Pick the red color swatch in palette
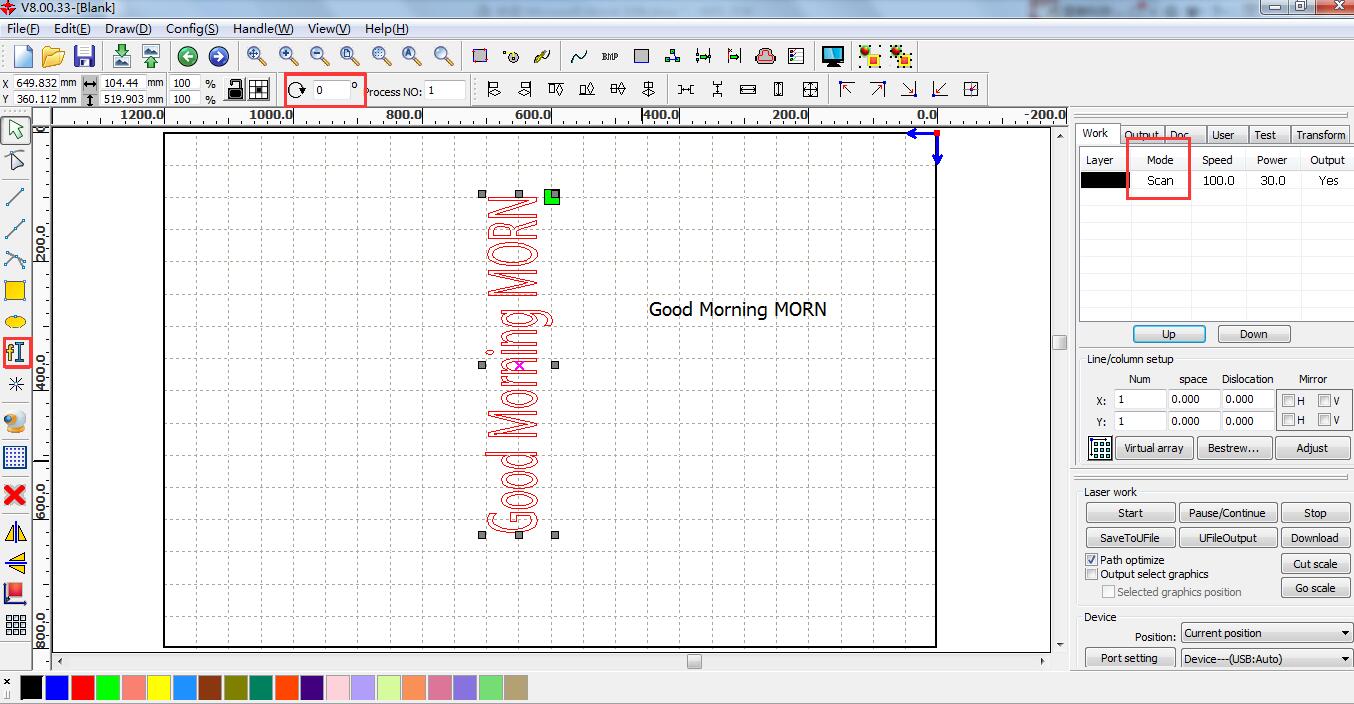The width and height of the screenshot is (1354, 704). tap(83, 687)
